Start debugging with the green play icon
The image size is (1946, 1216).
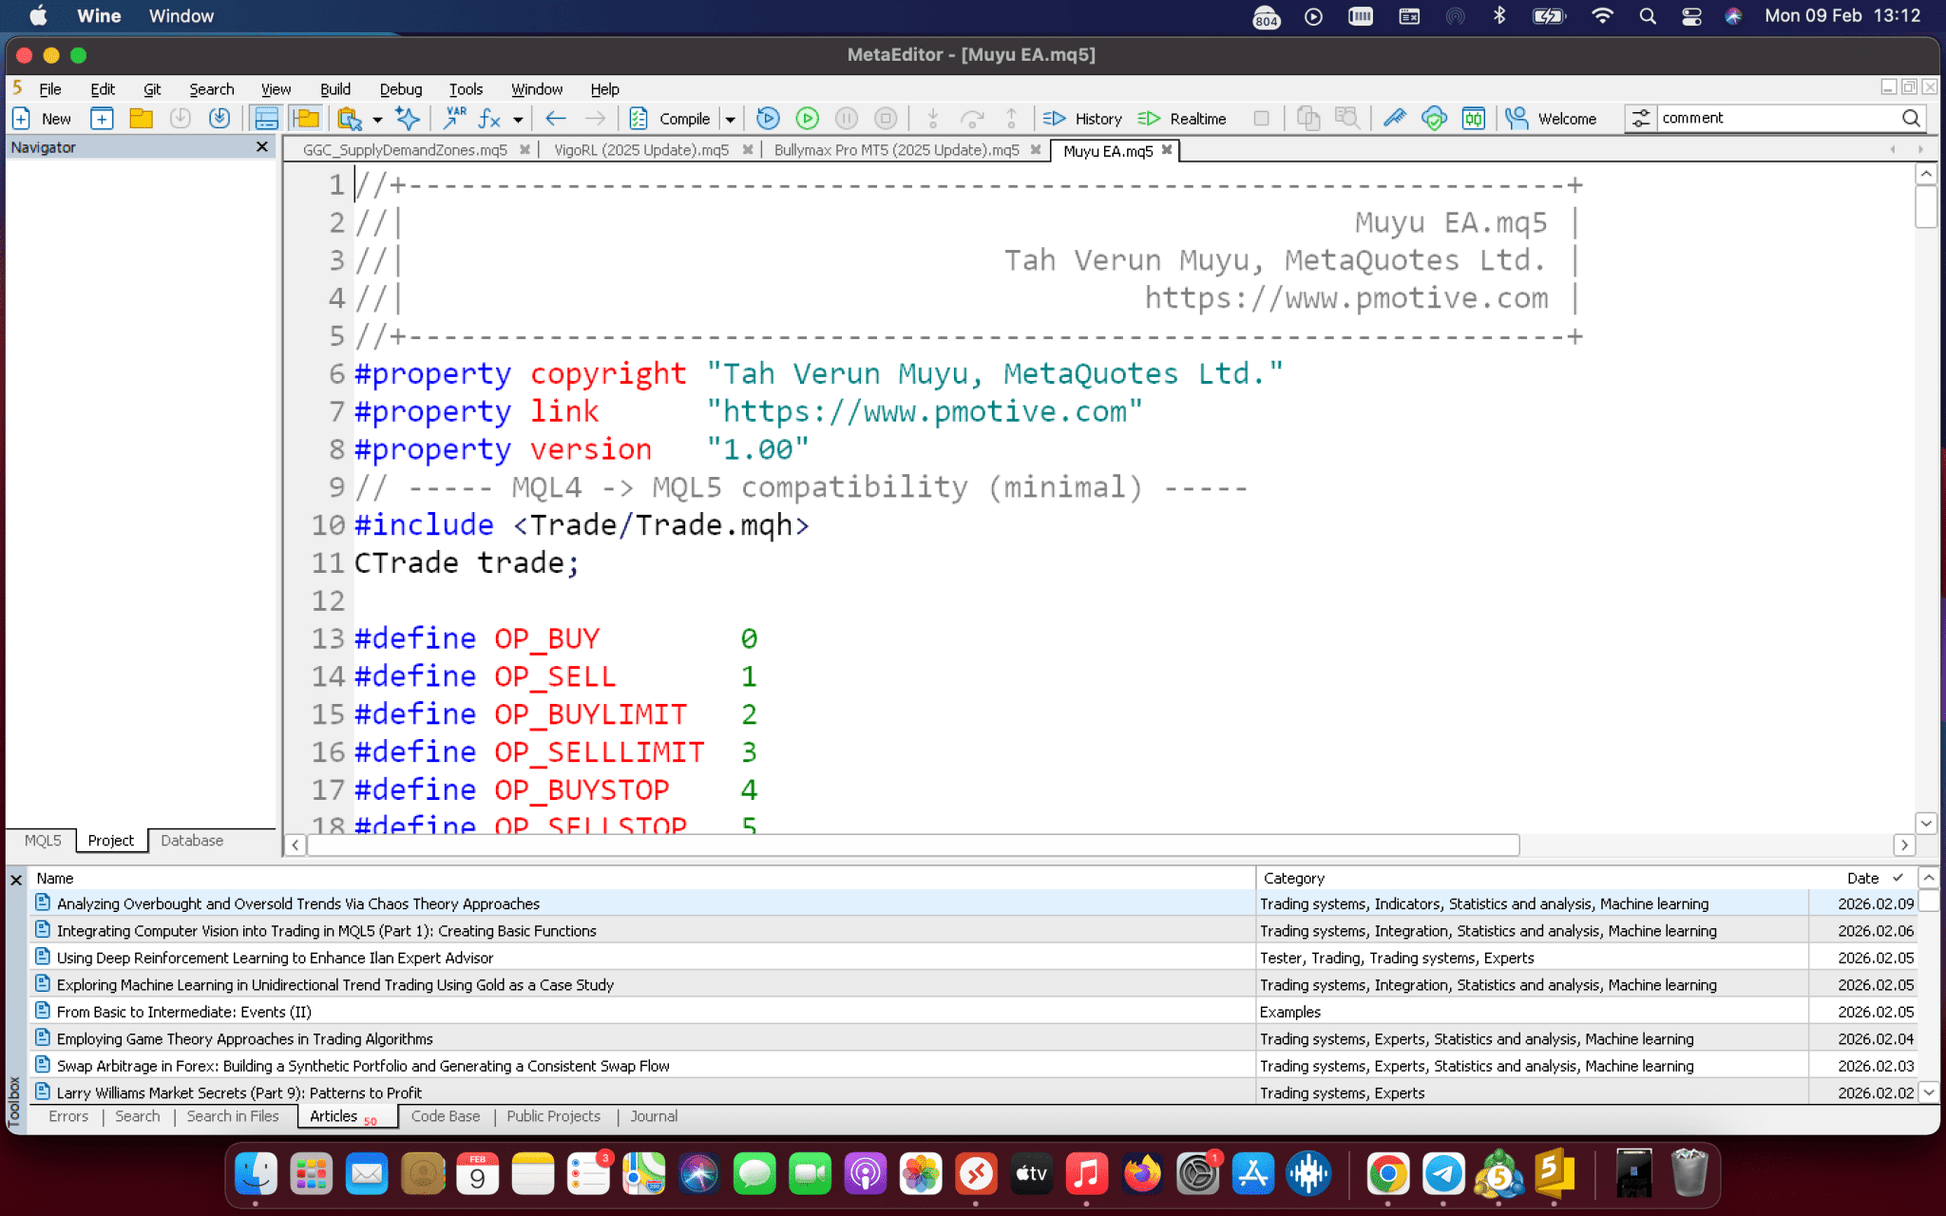tap(807, 118)
